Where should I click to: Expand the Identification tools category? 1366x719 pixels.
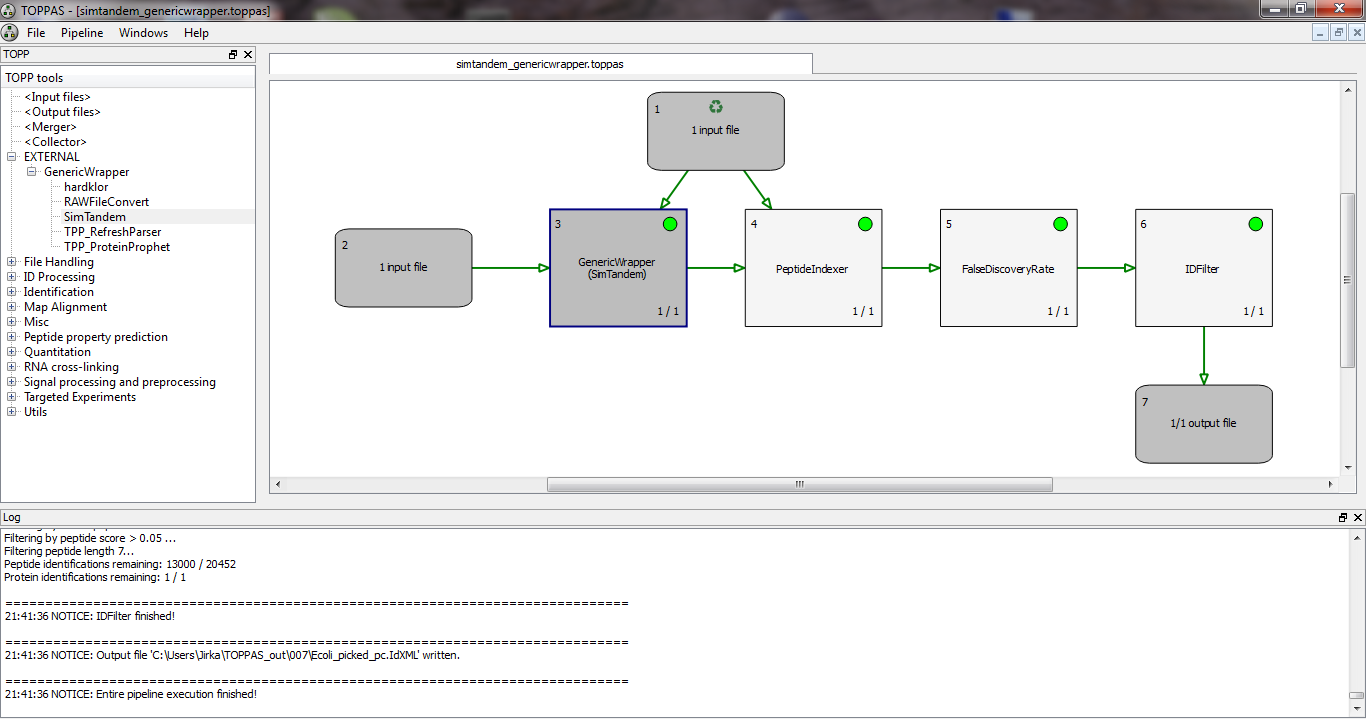pyautogui.click(x=12, y=292)
